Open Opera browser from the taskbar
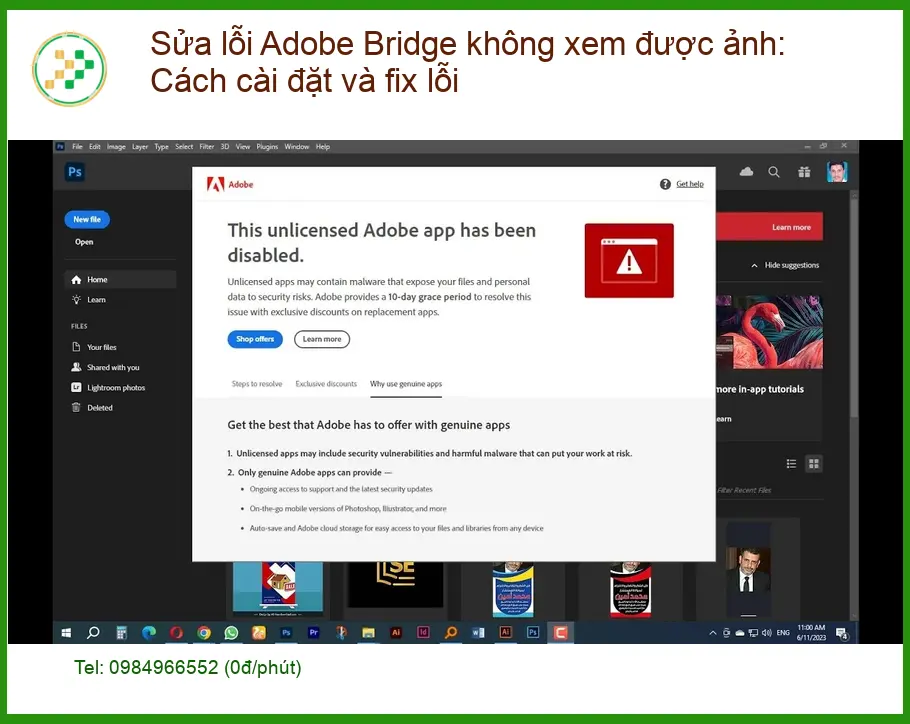Image resolution: width=910 pixels, height=724 pixels. pyautogui.click(x=176, y=633)
